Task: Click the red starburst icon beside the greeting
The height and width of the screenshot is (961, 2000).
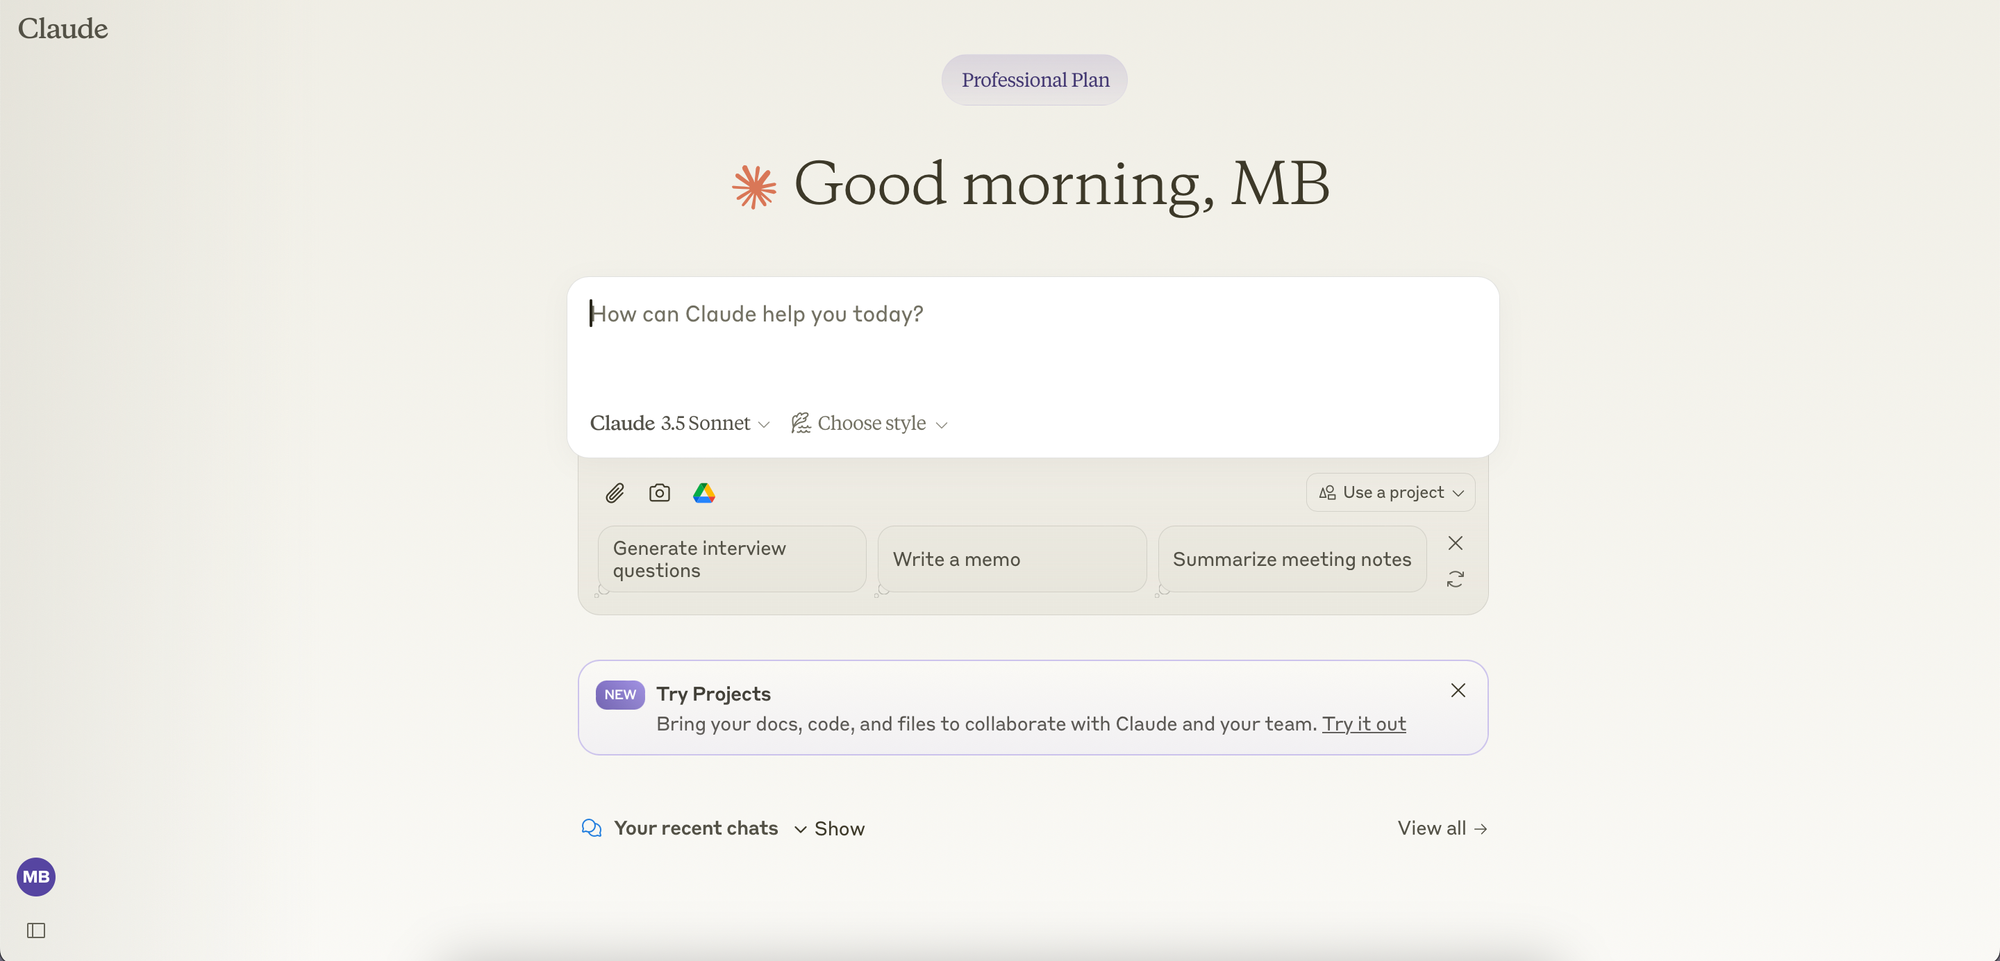Action: (x=753, y=184)
